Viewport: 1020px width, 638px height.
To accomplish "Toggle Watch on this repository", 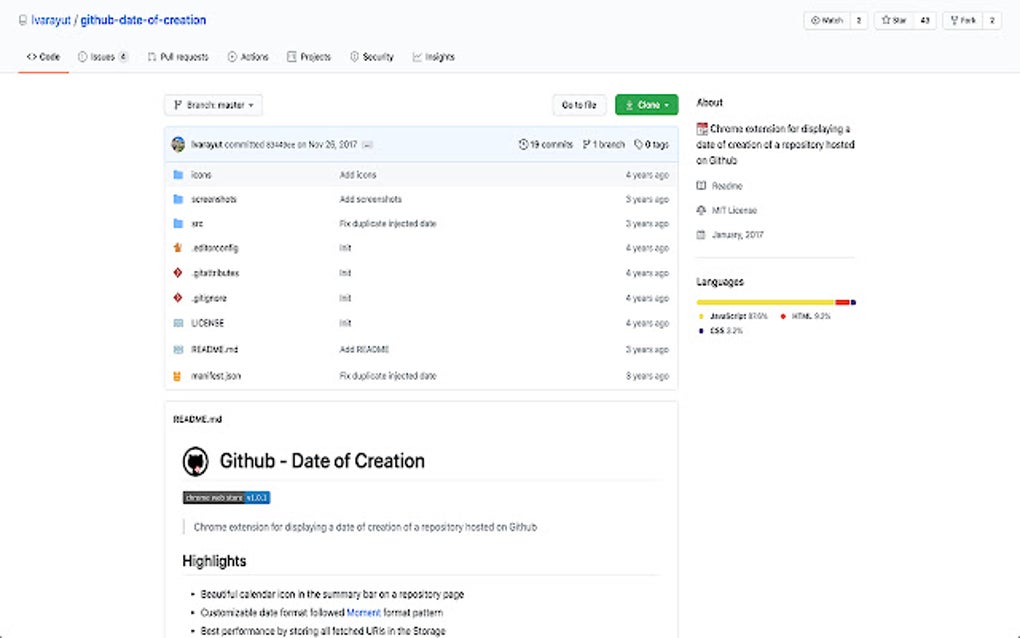I will click(x=827, y=21).
